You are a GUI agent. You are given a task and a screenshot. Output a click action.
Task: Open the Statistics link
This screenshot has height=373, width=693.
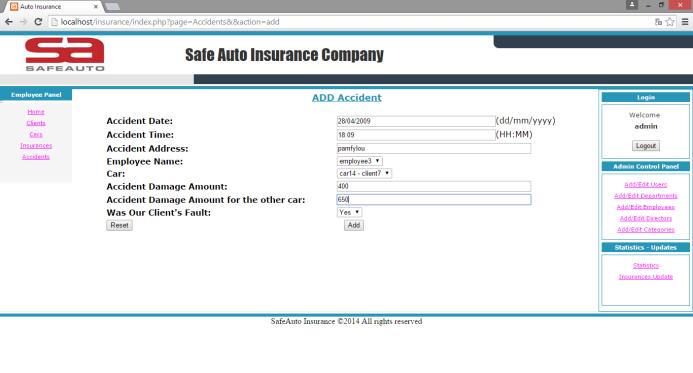pyautogui.click(x=646, y=266)
